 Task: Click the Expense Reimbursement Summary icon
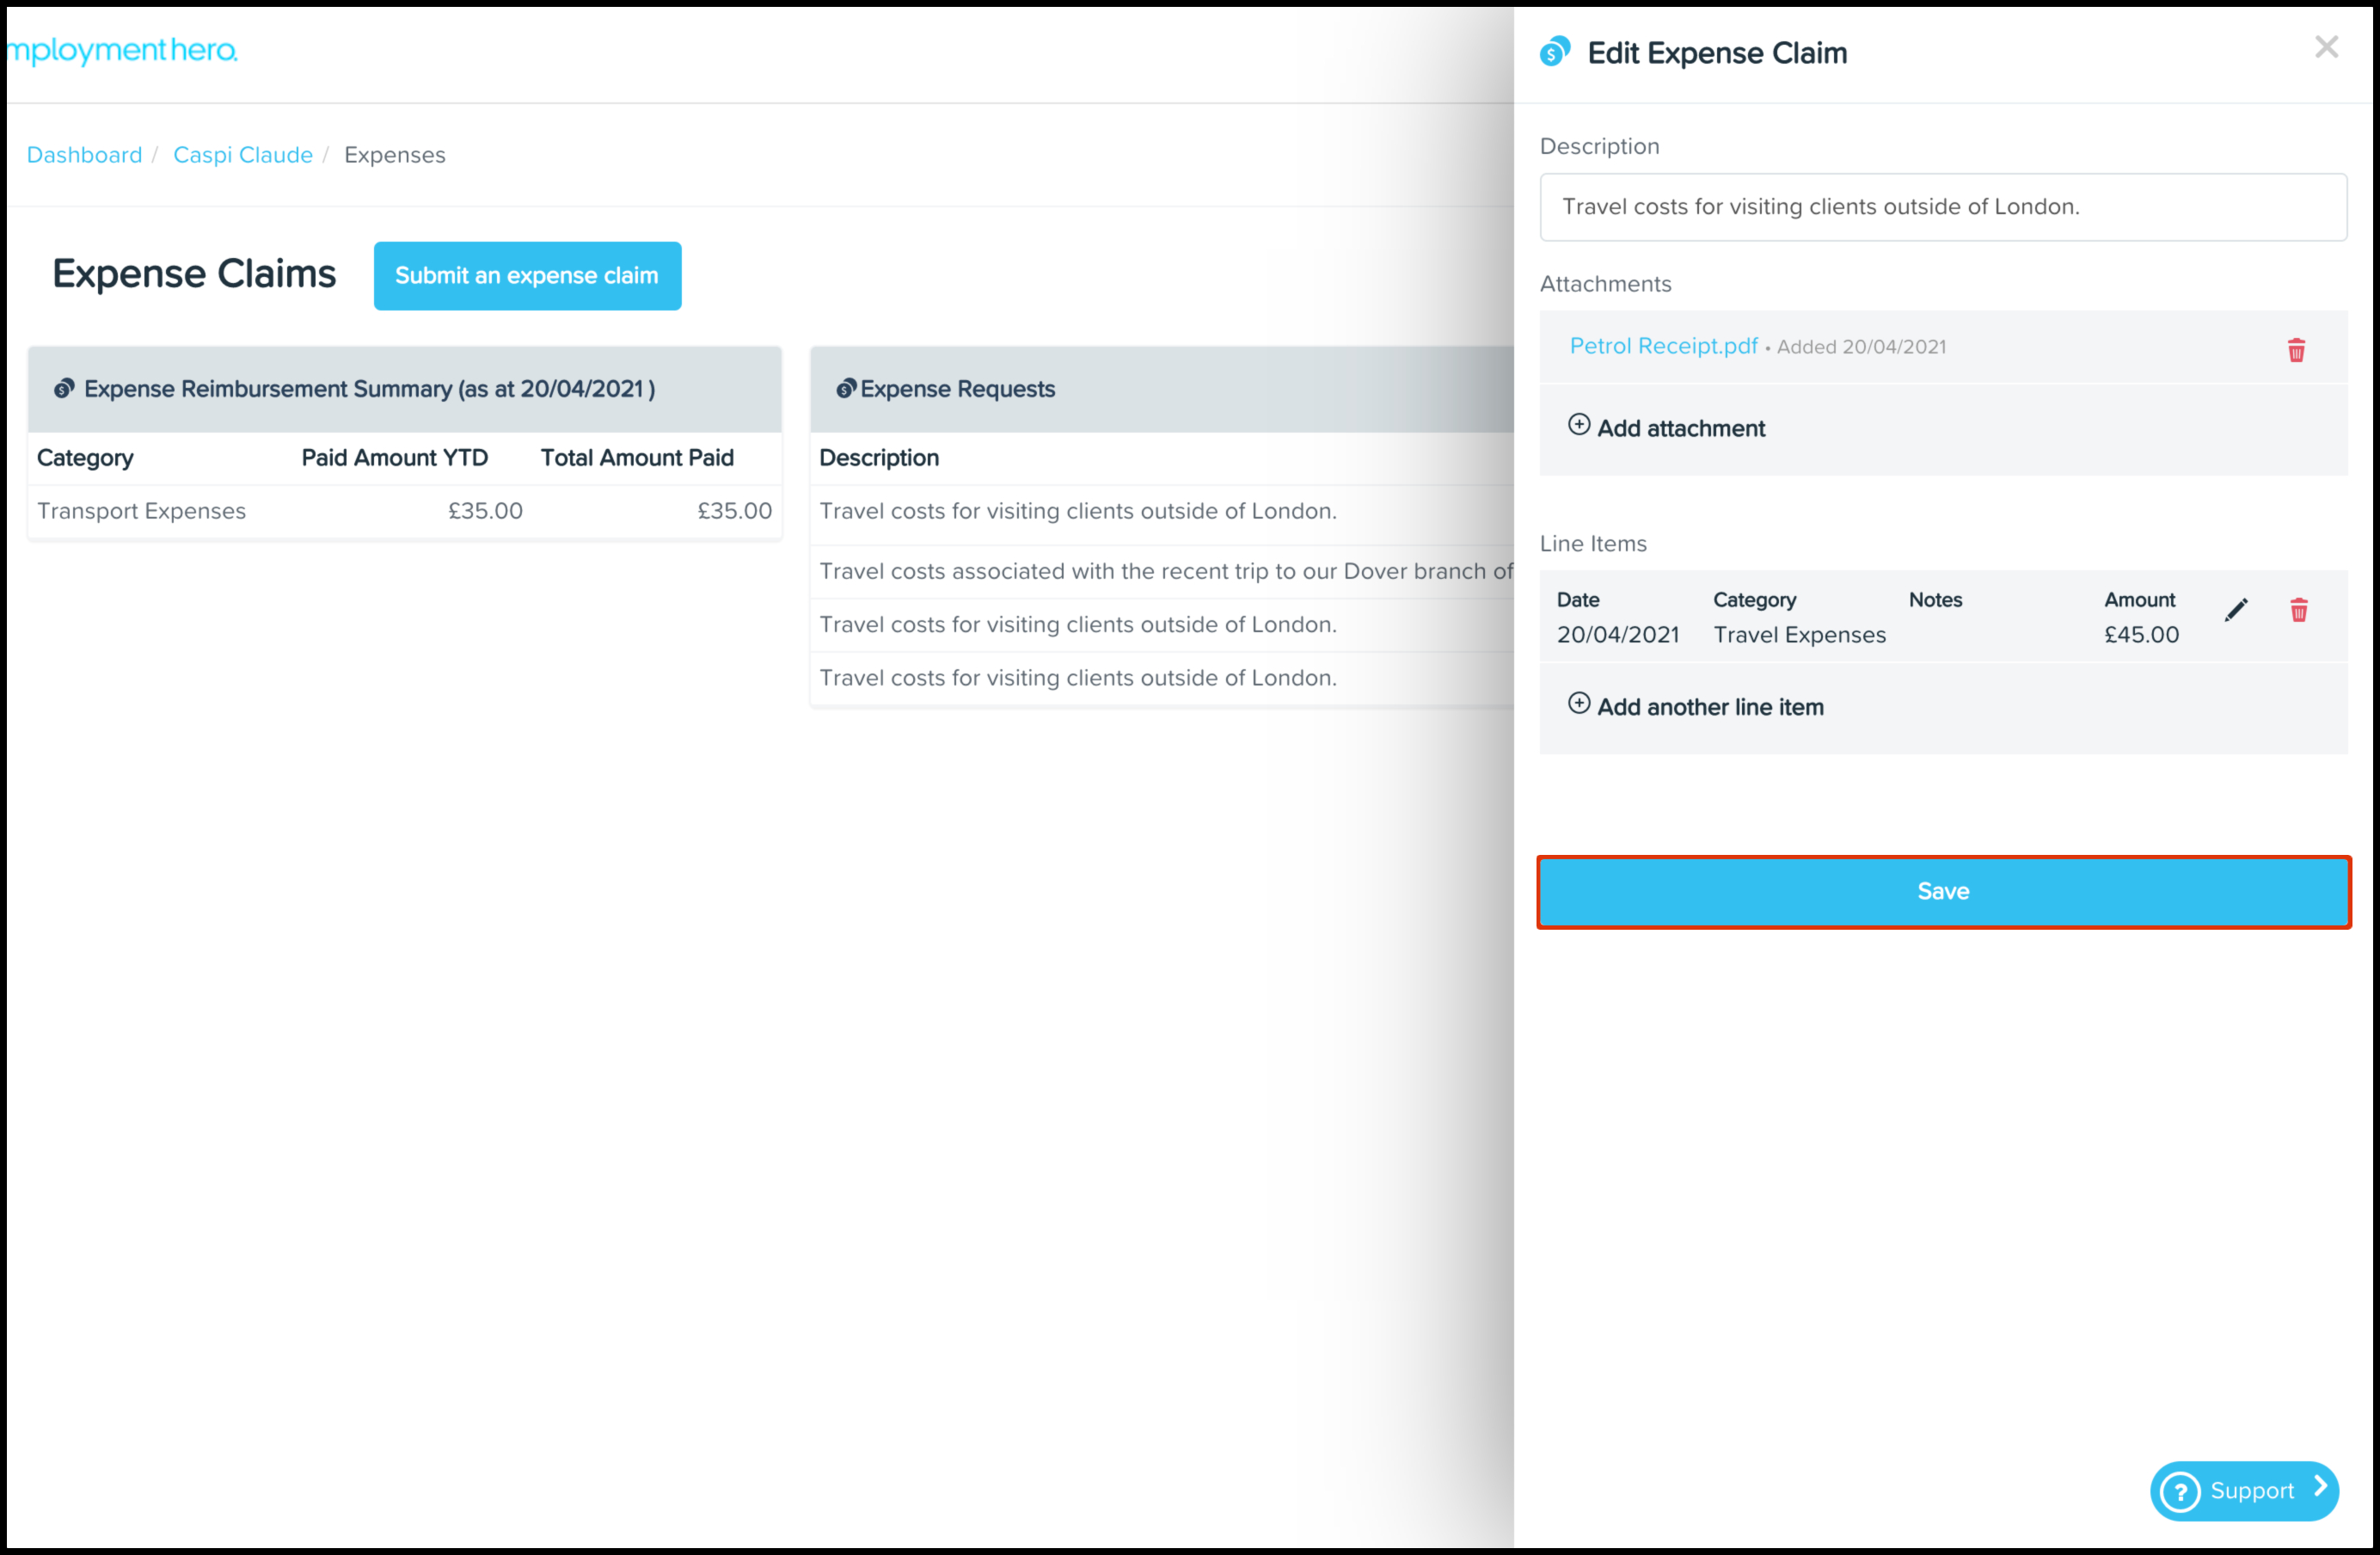pos(64,389)
